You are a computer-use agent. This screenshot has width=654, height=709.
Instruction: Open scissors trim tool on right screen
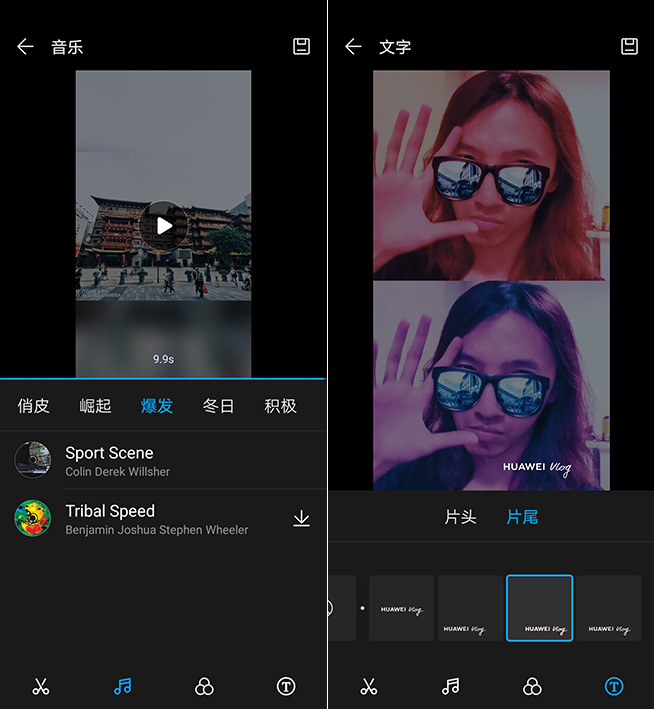pyautogui.click(x=369, y=686)
